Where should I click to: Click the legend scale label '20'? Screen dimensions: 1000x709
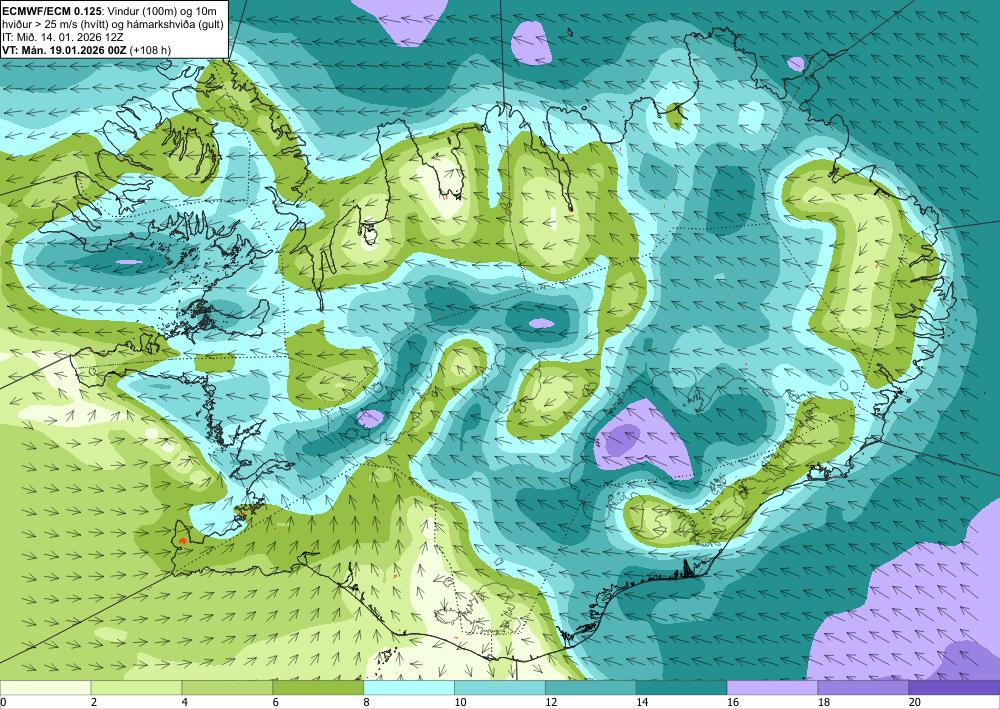coord(915,702)
